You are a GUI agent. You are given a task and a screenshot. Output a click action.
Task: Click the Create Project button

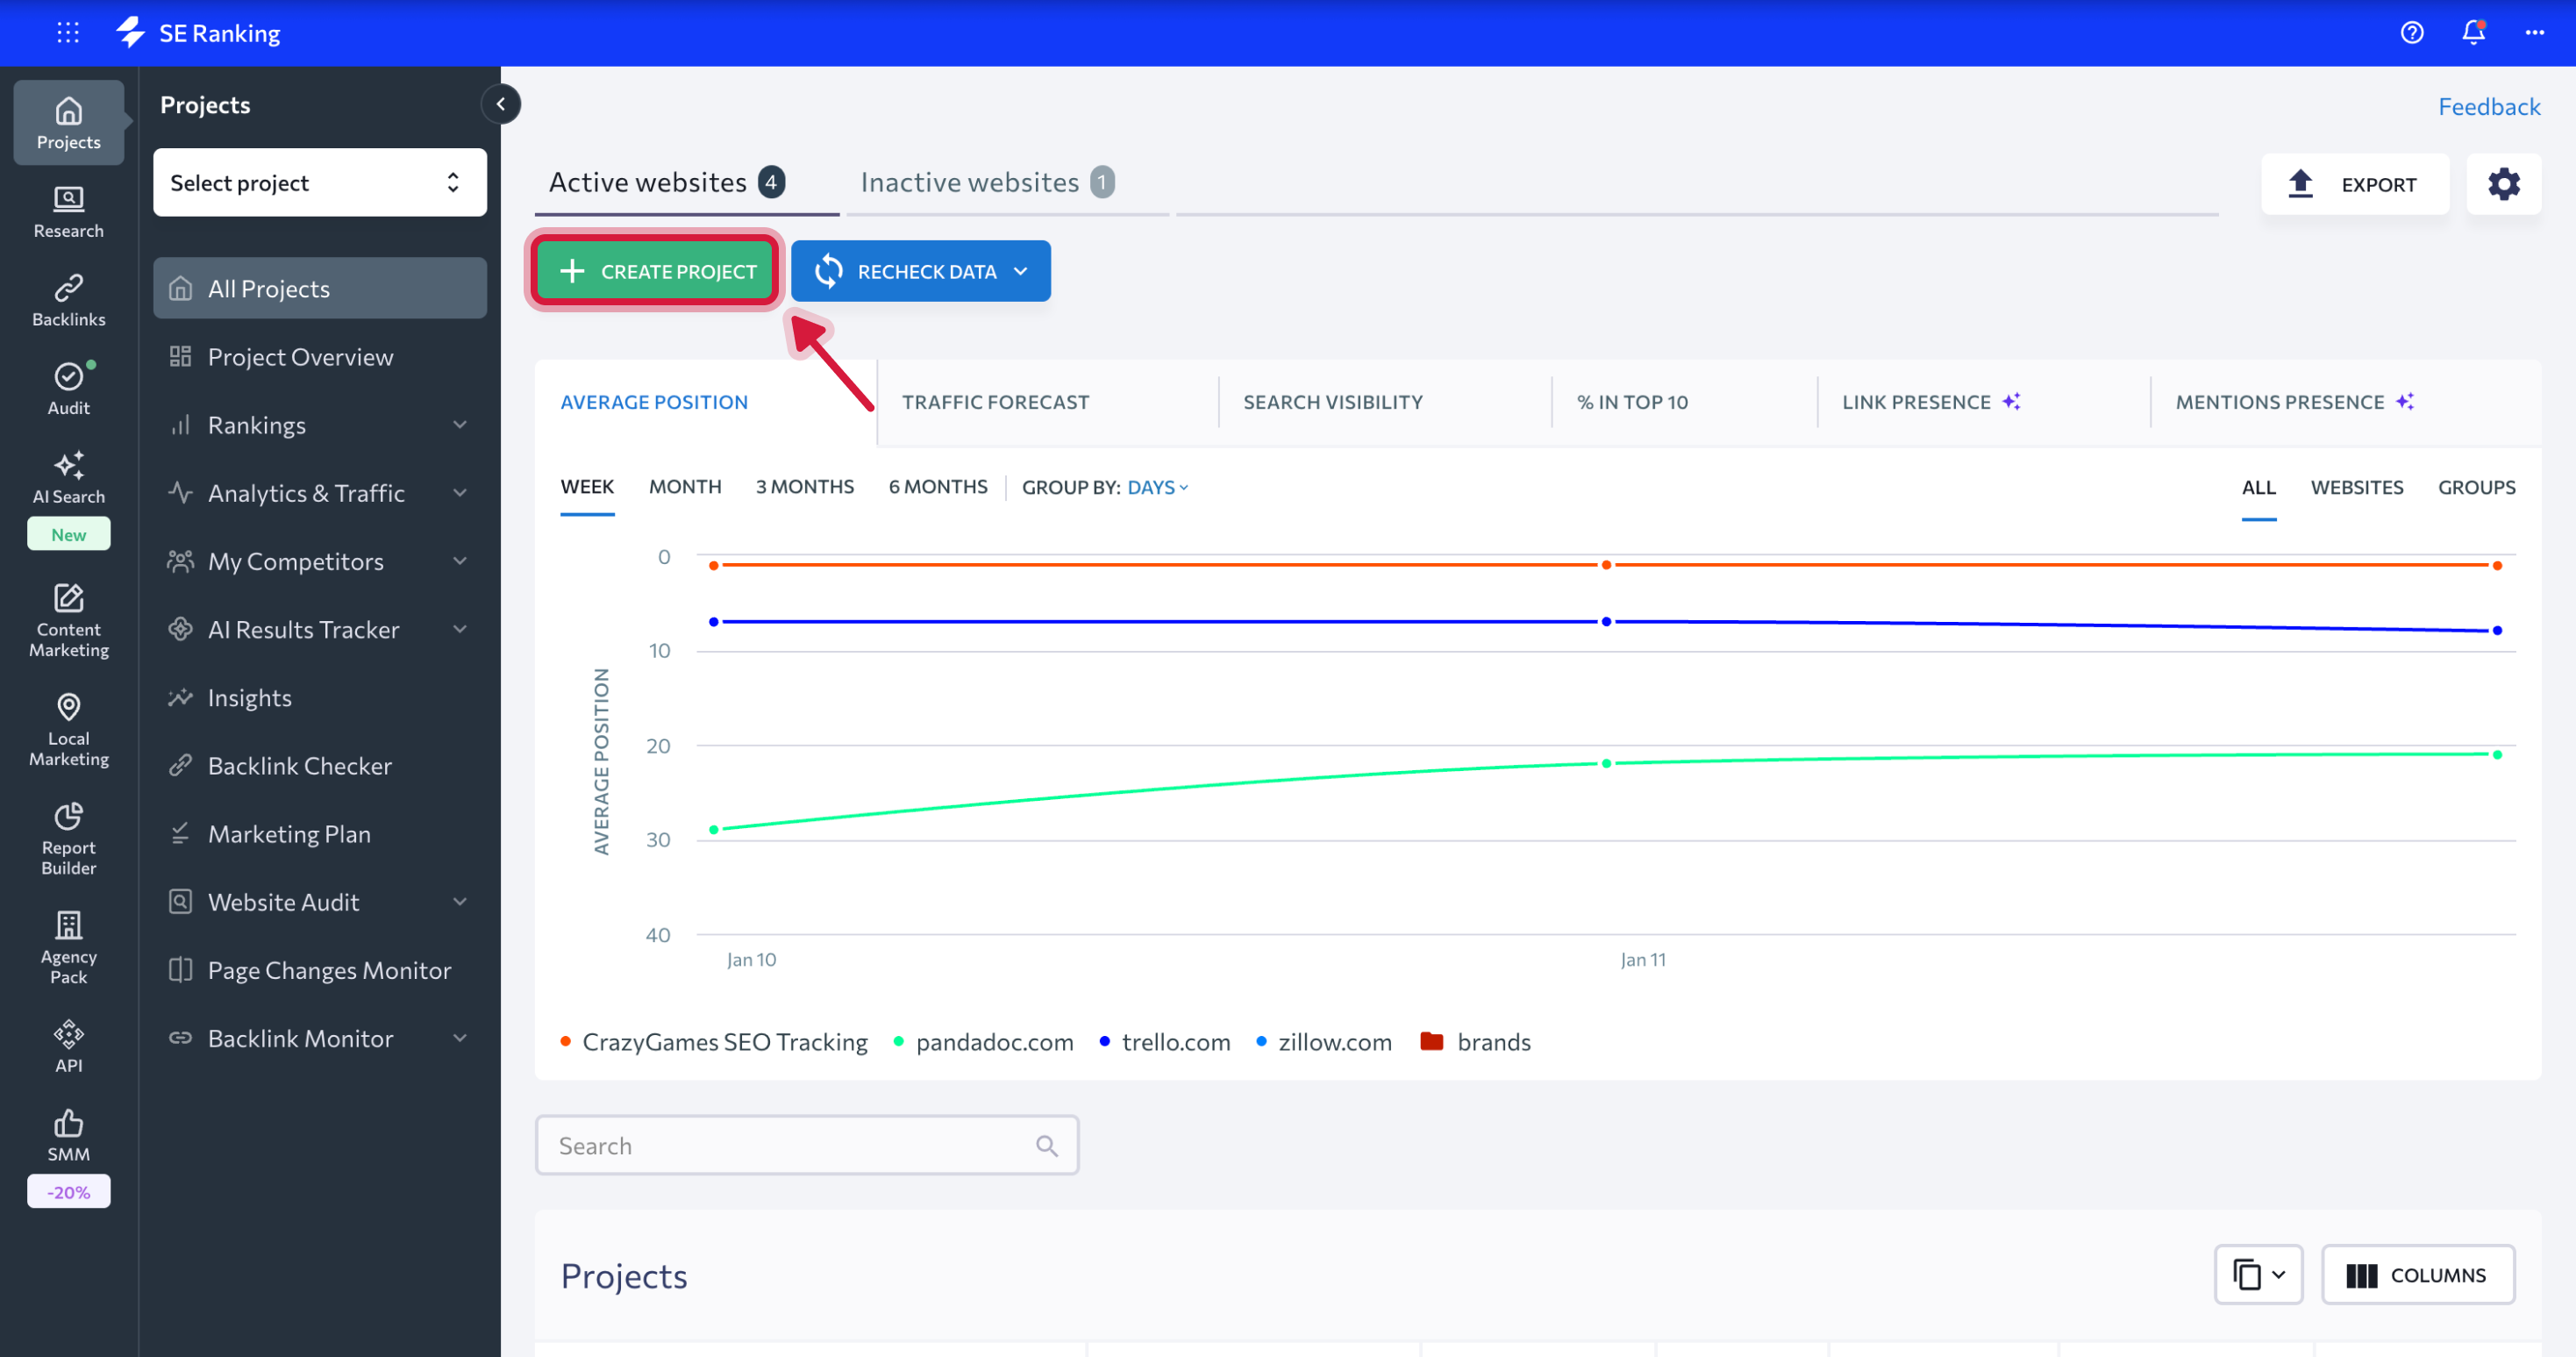click(x=654, y=270)
